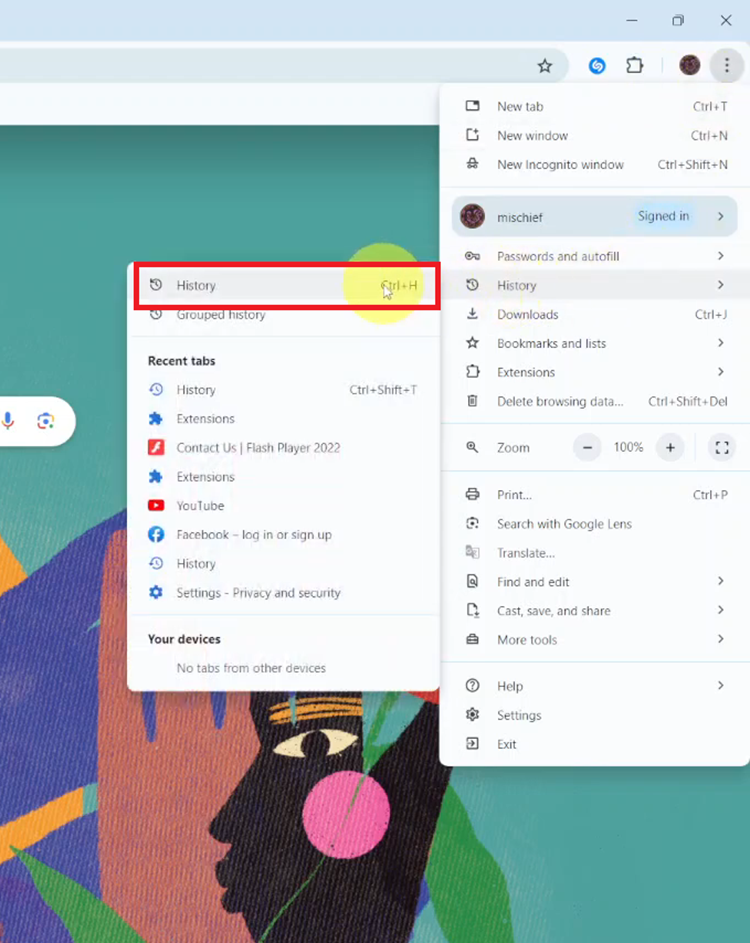This screenshot has width=750, height=943.
Task: Open a New tab
Action: pyautogui.click(x=595, y=106)
